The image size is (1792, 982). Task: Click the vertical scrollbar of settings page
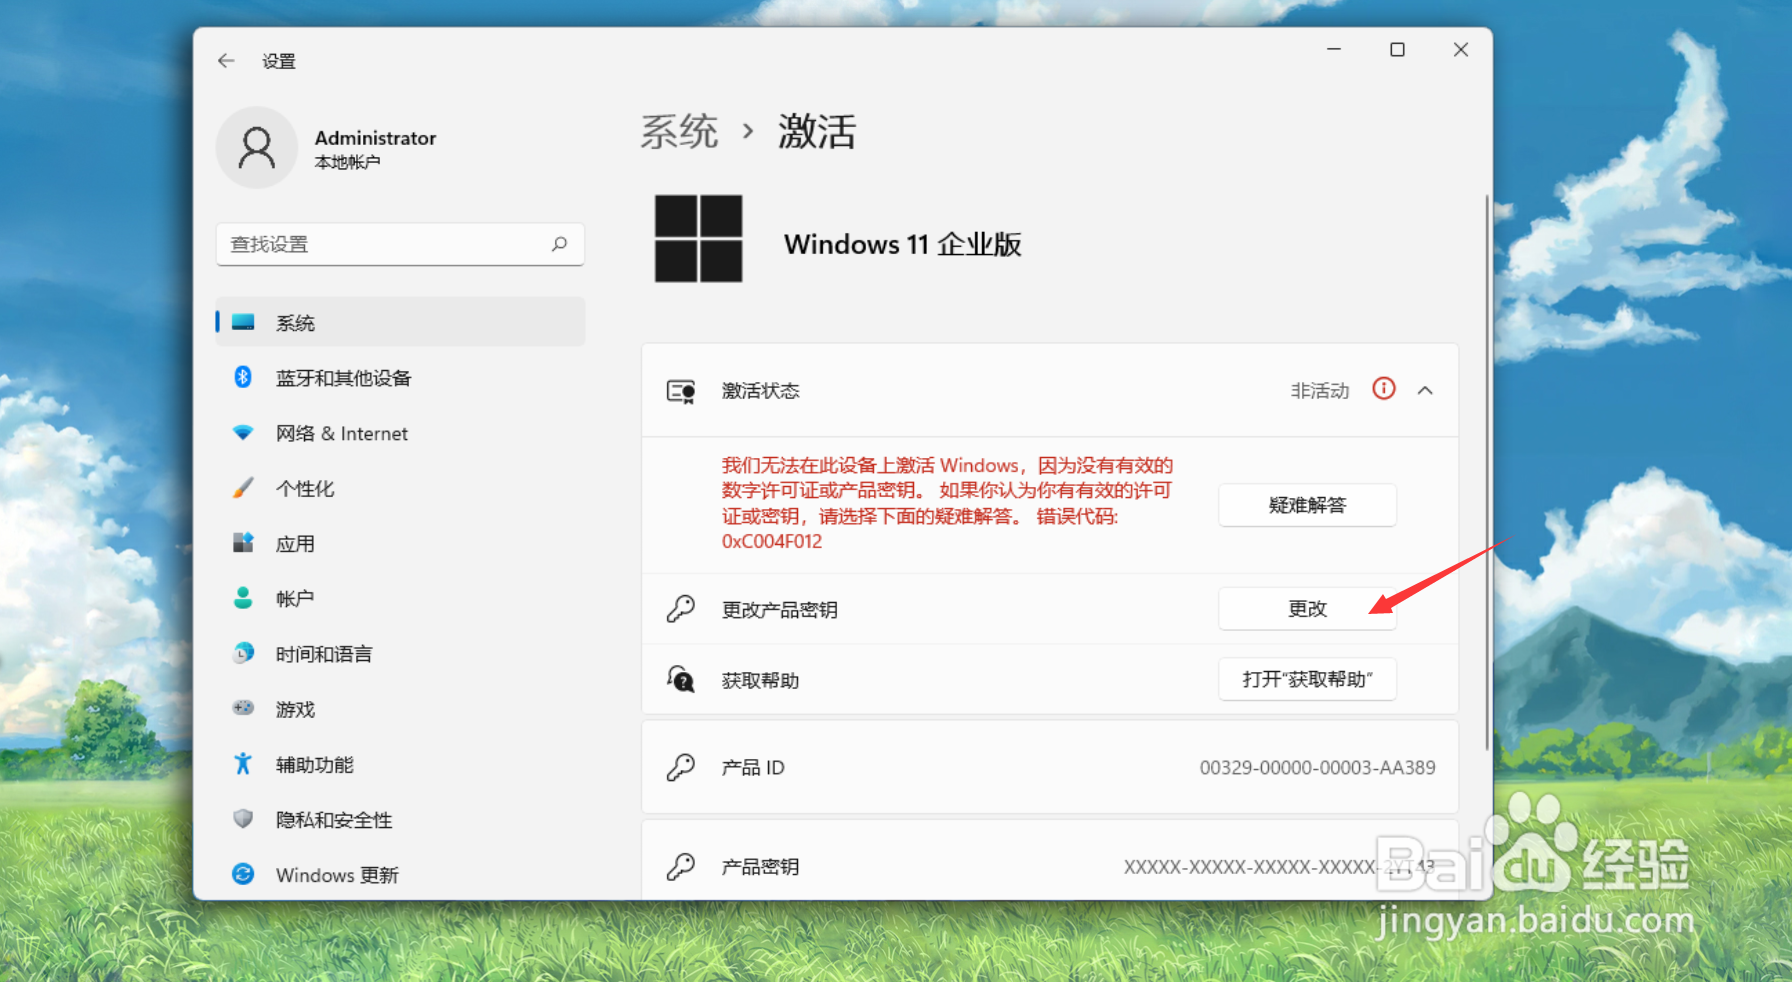click(x=1487, y=472)
